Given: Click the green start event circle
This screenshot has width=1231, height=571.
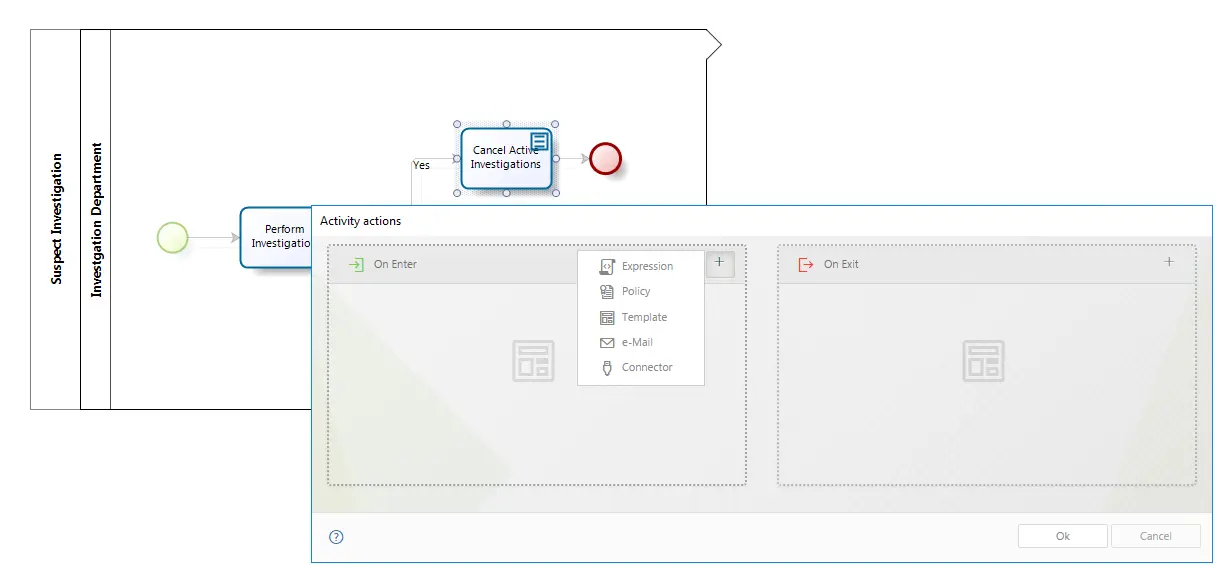Looking at the screenshot, I should click(x=173, y=237).
